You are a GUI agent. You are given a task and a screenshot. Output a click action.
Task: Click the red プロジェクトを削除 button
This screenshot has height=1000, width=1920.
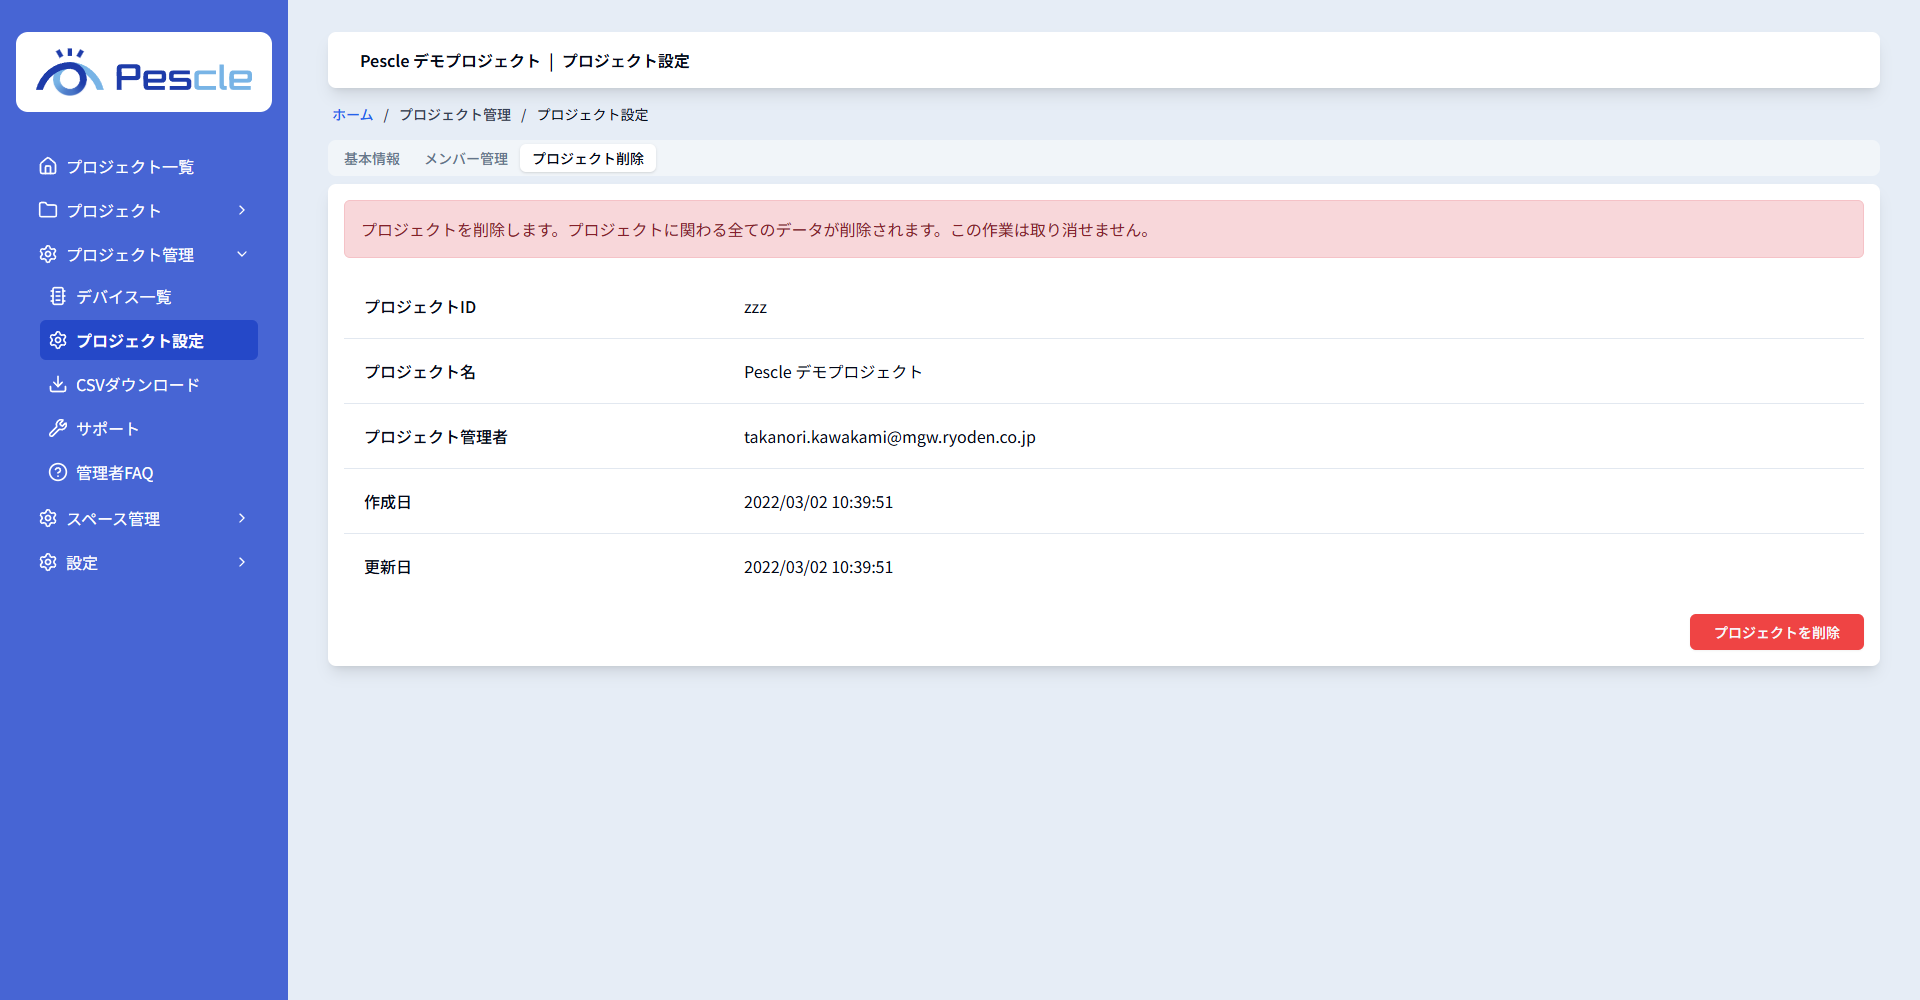[x=1776, y=632]
